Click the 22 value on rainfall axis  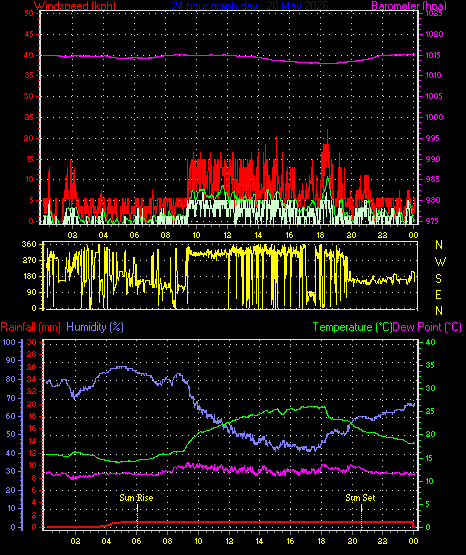[31, 391]
